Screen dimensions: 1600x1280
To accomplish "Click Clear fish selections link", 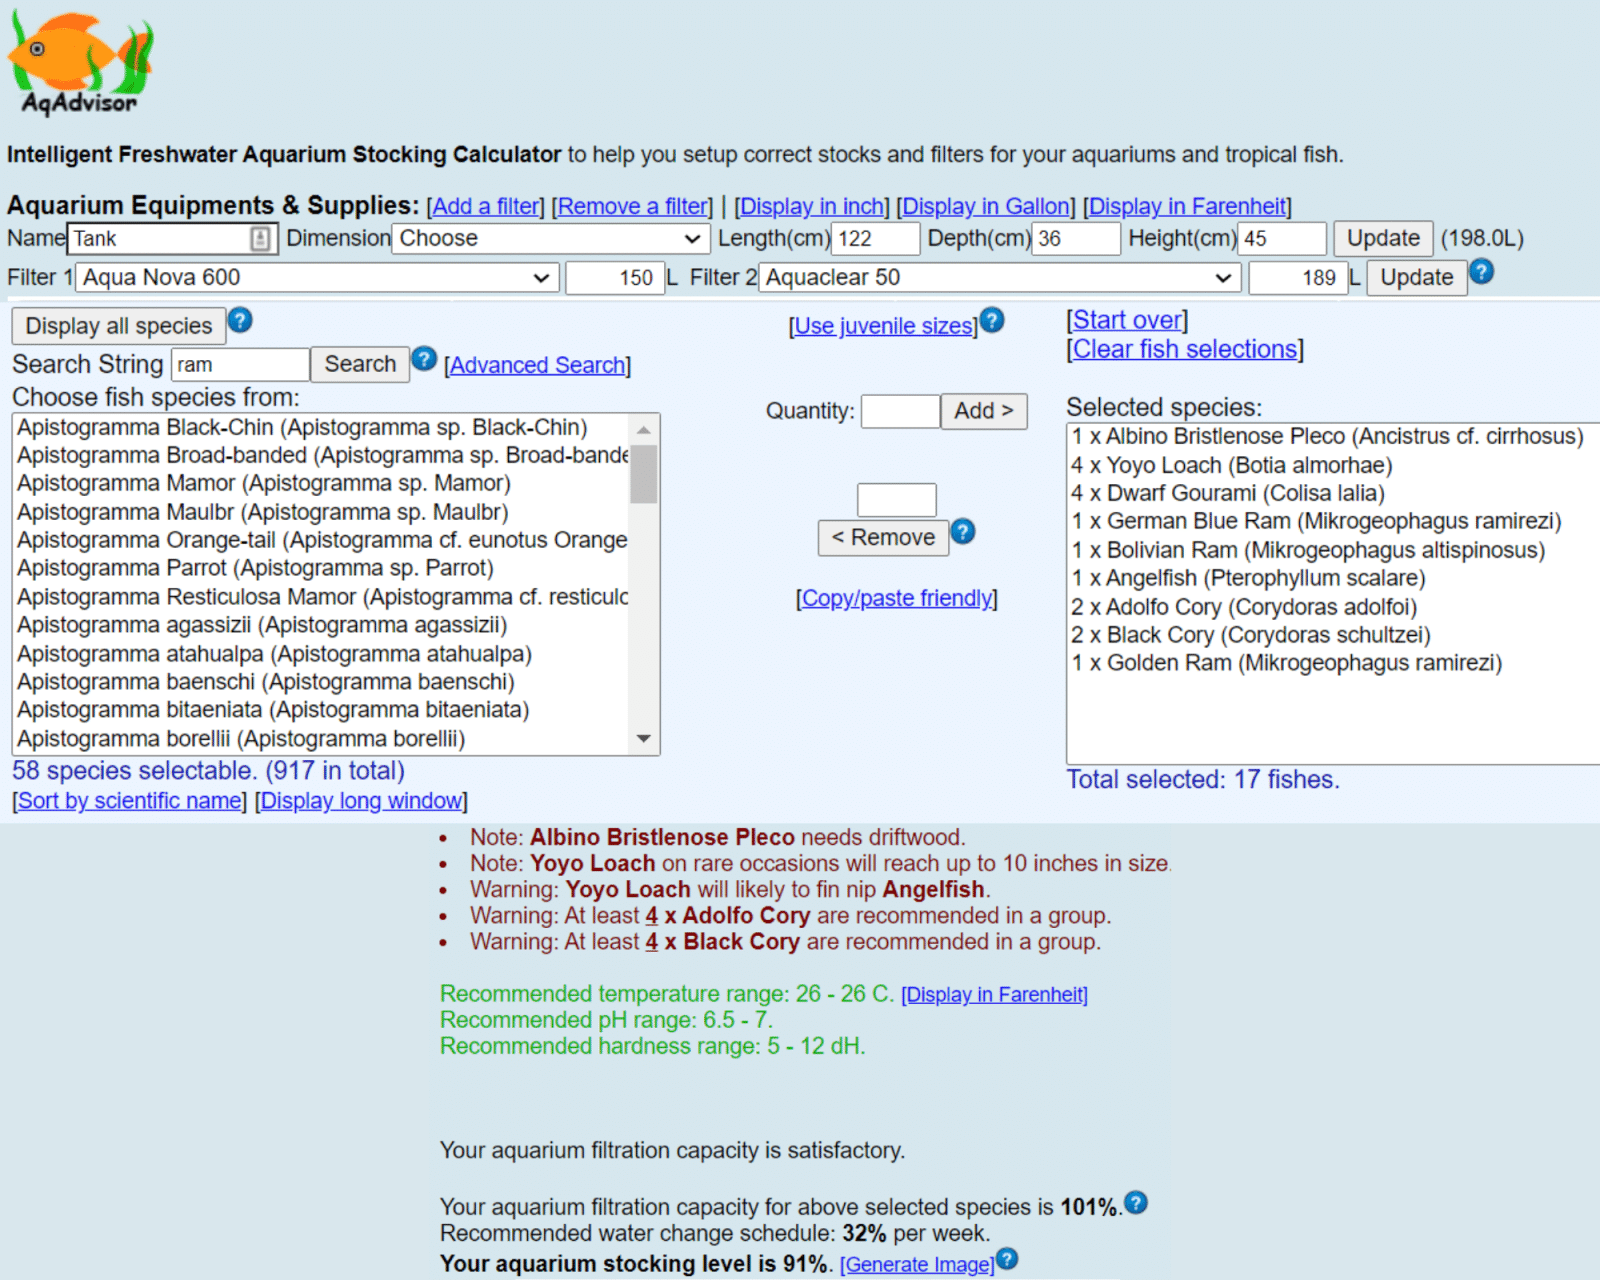I will 1185,349.
